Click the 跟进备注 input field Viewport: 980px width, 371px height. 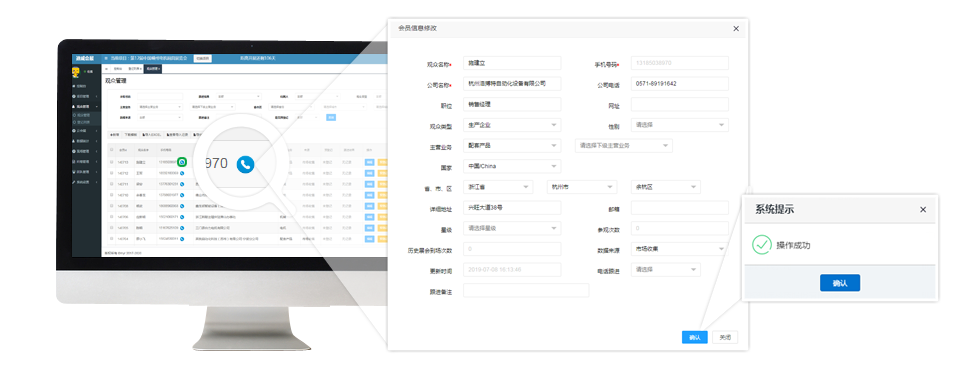click(x=526, y=290)
